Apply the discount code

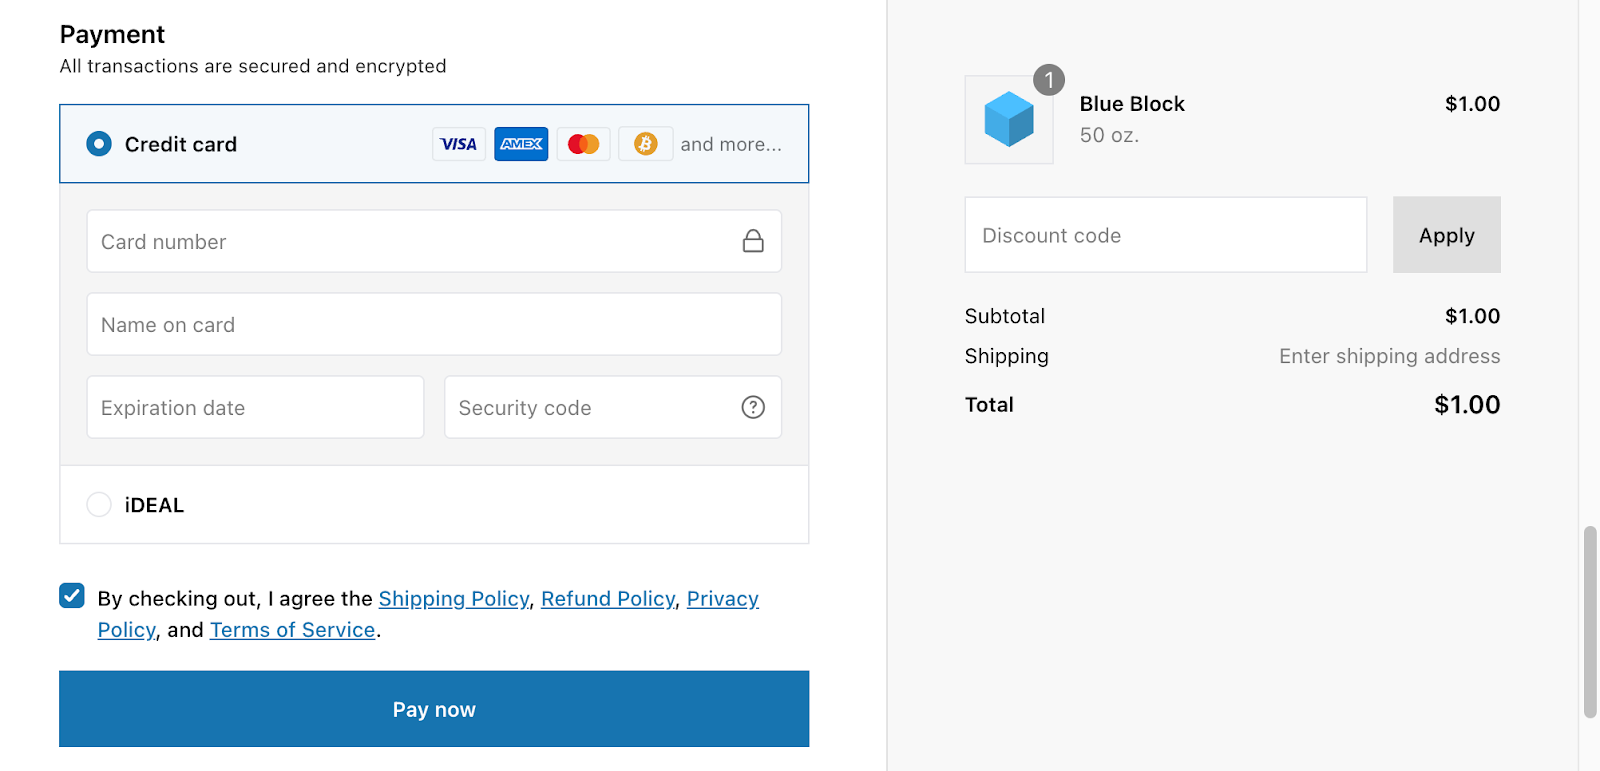click(x=1445, y=235)
